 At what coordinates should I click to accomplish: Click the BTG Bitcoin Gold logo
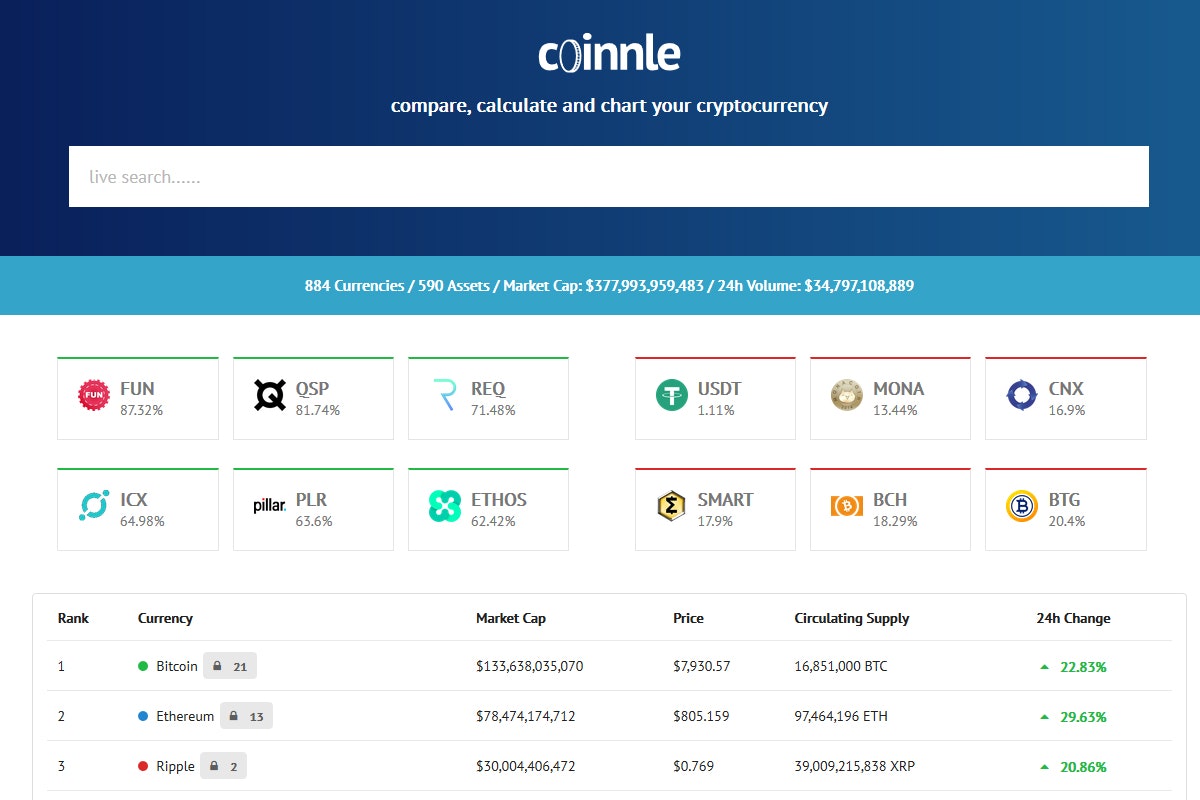tap(1023, 505)
